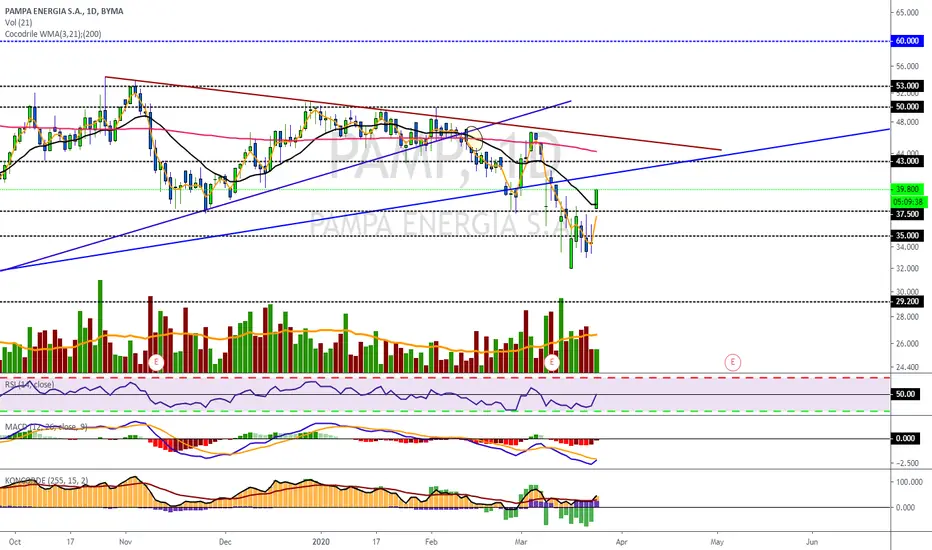Click 26.000 on the price axis
932x550 pixels.
pos(907,344)
